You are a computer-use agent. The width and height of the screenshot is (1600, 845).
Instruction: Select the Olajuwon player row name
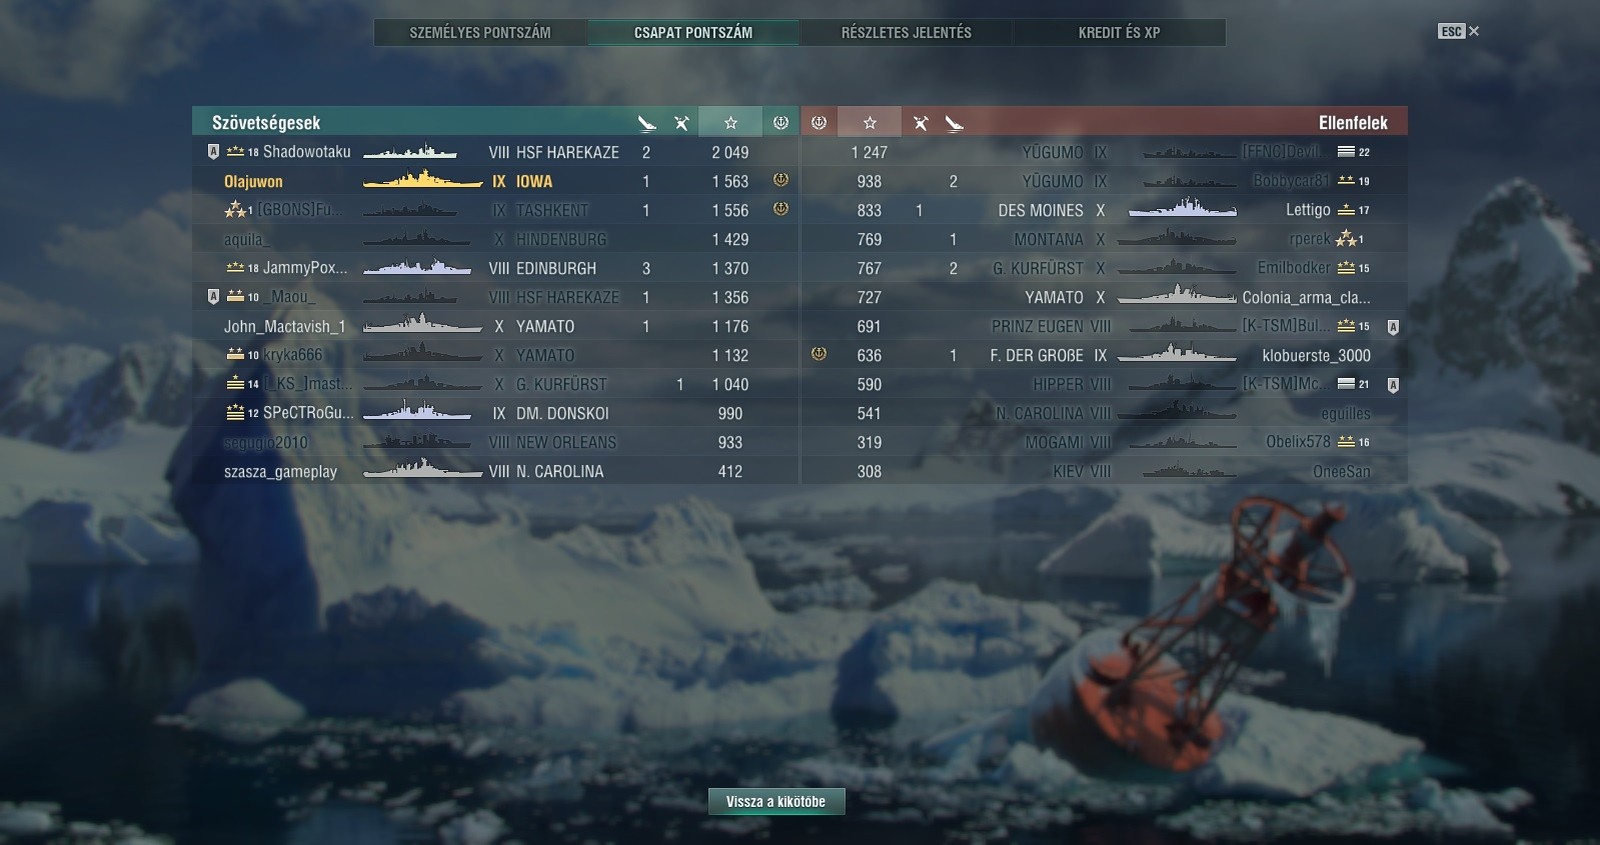pyautogui.click(x=253, y=181)
